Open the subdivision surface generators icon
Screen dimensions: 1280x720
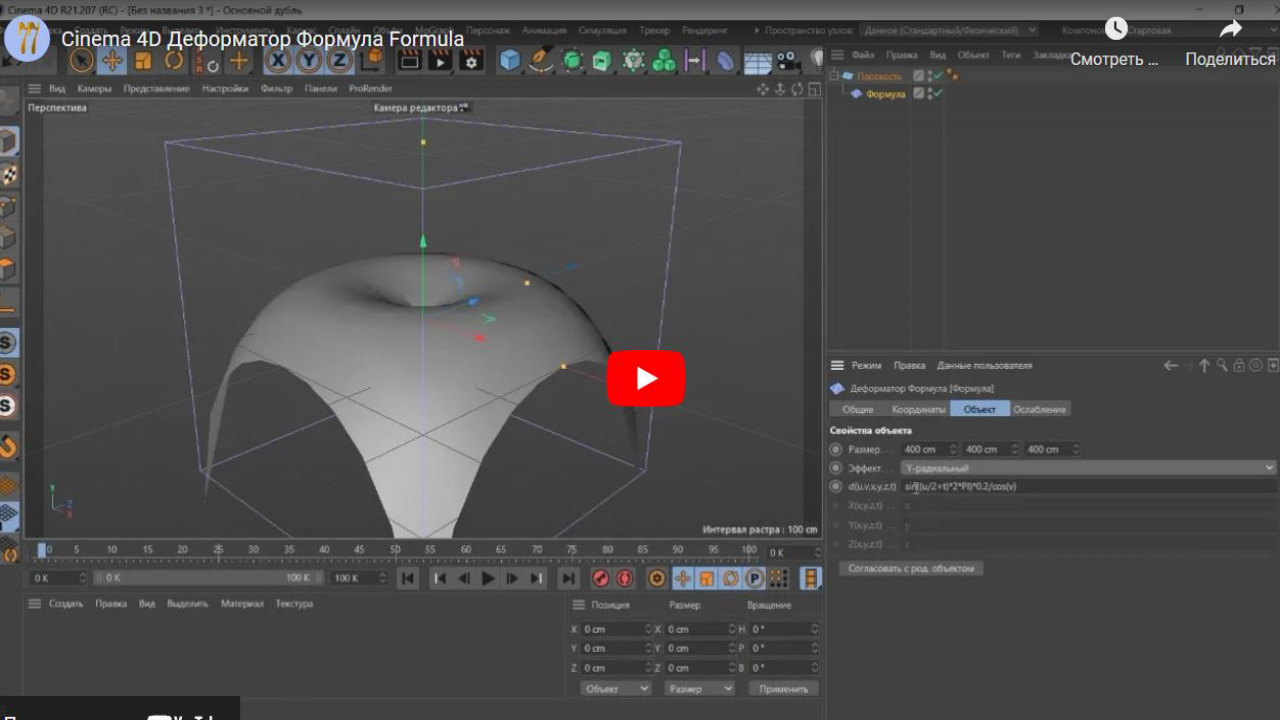[x=572, y=61]
